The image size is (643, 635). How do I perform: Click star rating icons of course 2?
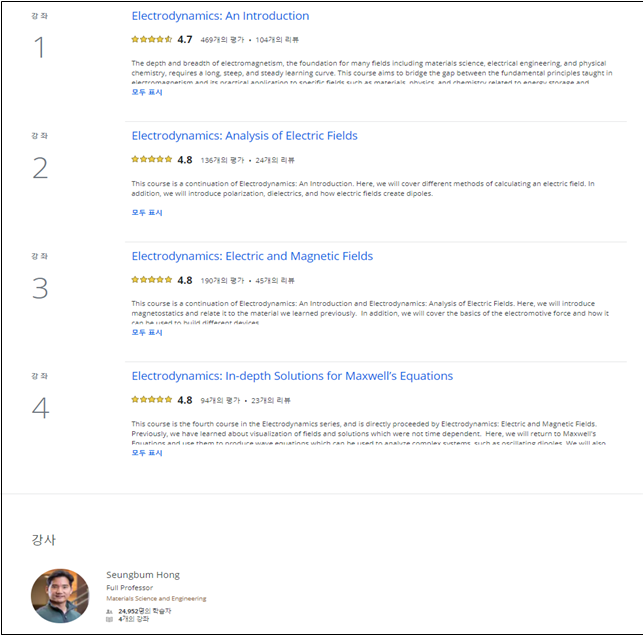pos(152,160)
